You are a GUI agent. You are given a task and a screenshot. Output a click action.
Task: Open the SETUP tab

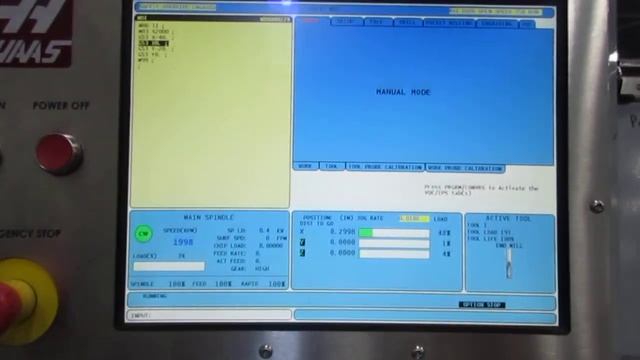(x=347, y=22)
